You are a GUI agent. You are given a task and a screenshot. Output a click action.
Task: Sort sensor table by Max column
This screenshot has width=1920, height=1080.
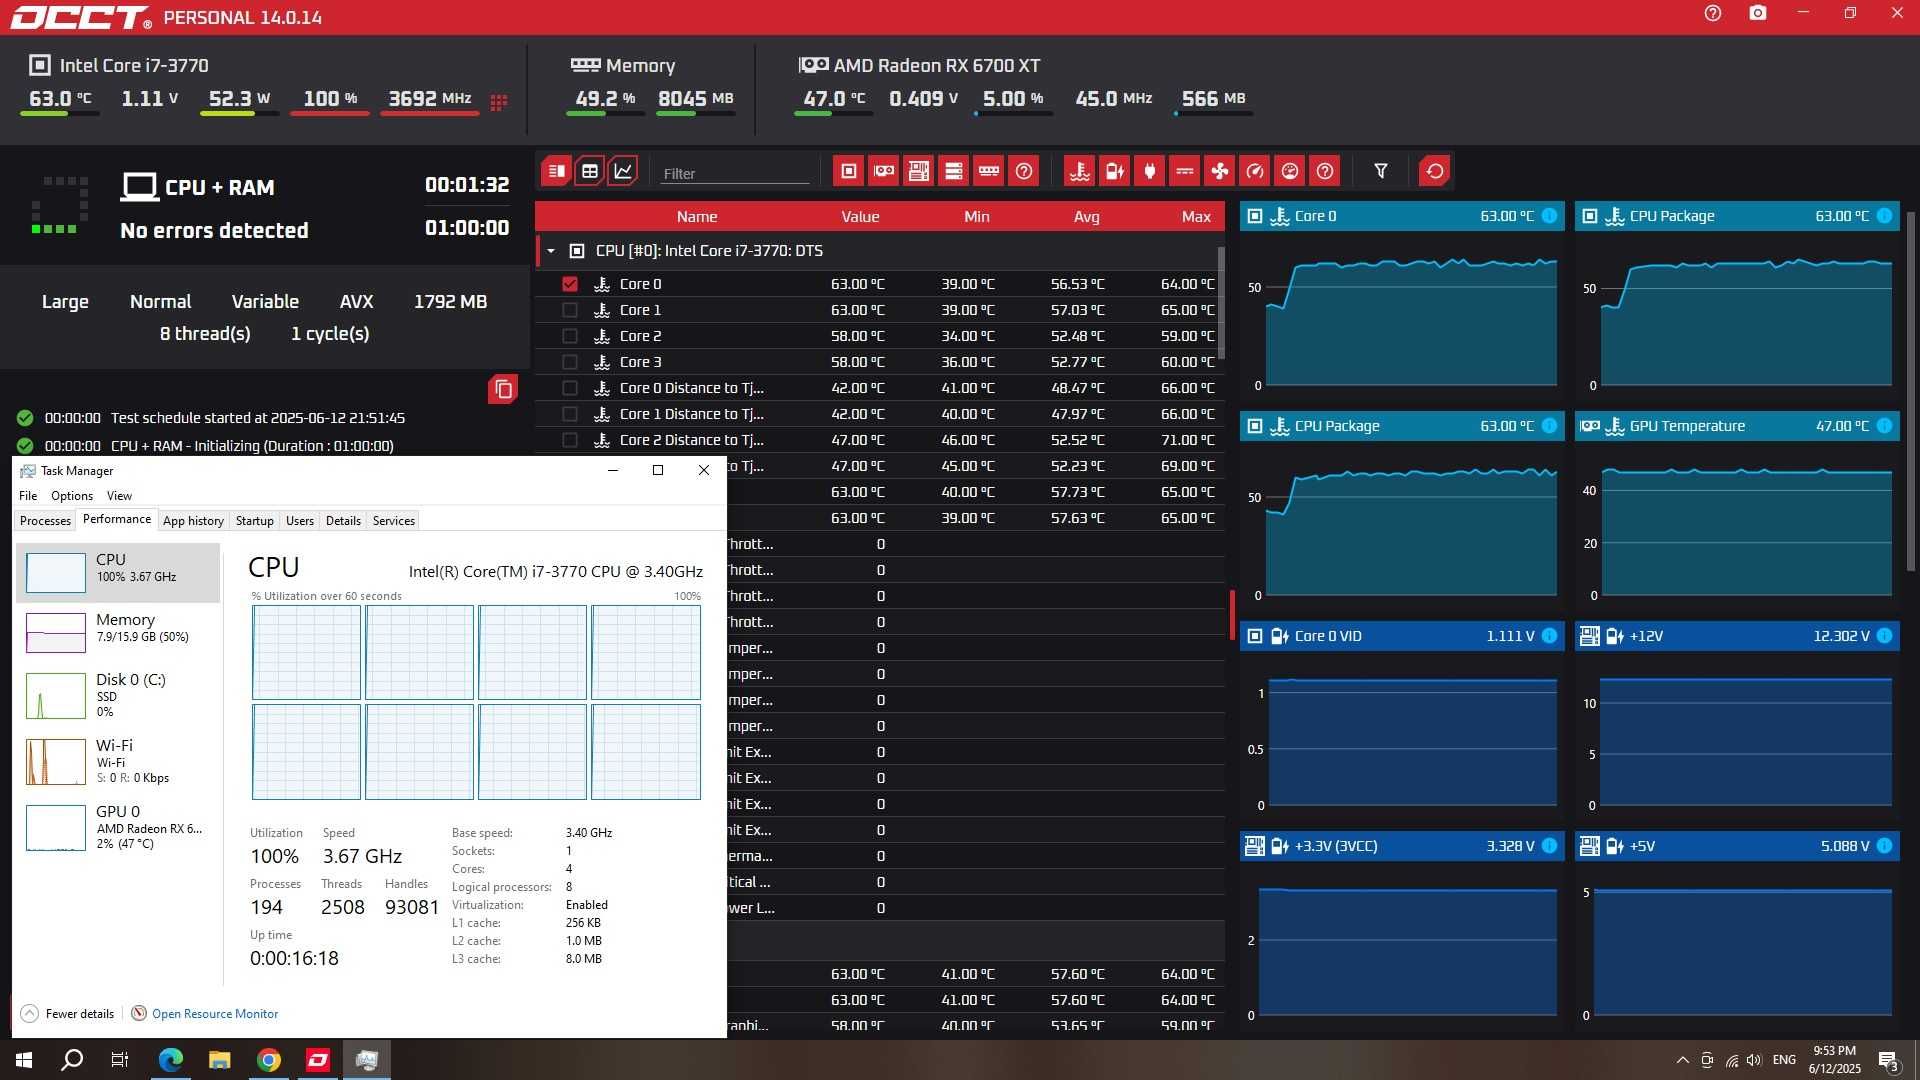[x=1196, y=217]
